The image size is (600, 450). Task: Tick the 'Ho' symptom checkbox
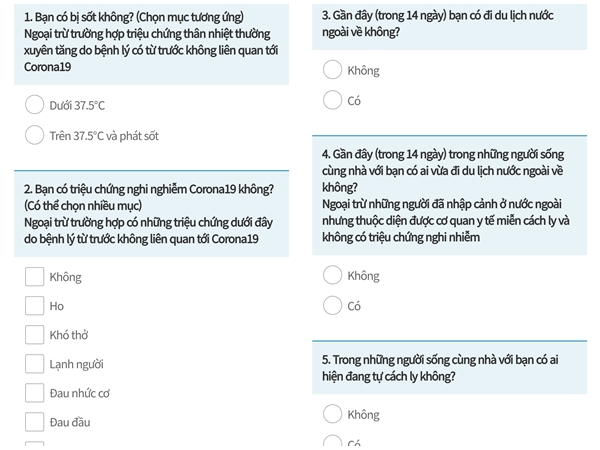[34, 306]
